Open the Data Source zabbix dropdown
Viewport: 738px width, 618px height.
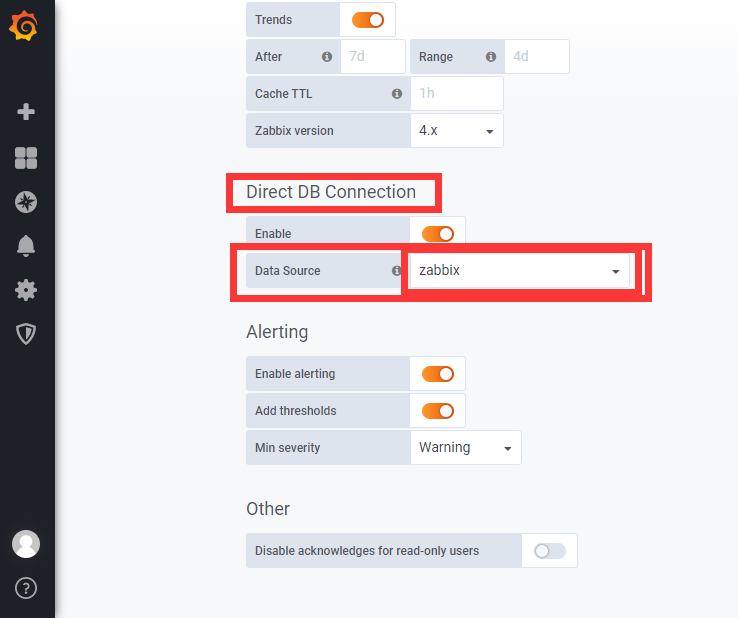click(x=520, y=271)
